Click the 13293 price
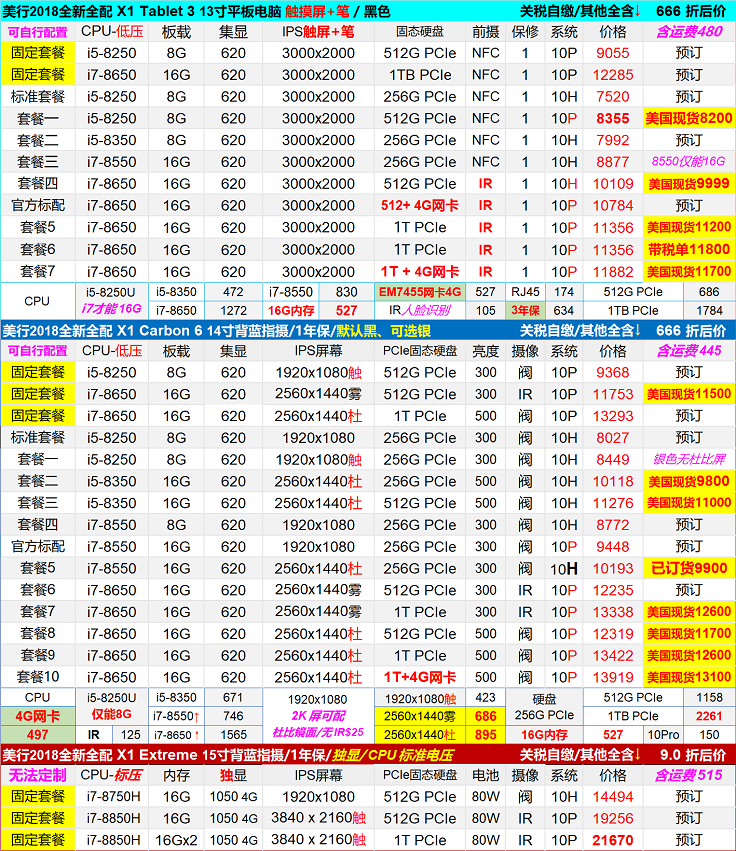This screenshot has width=736, height=851. pos(613,416)
